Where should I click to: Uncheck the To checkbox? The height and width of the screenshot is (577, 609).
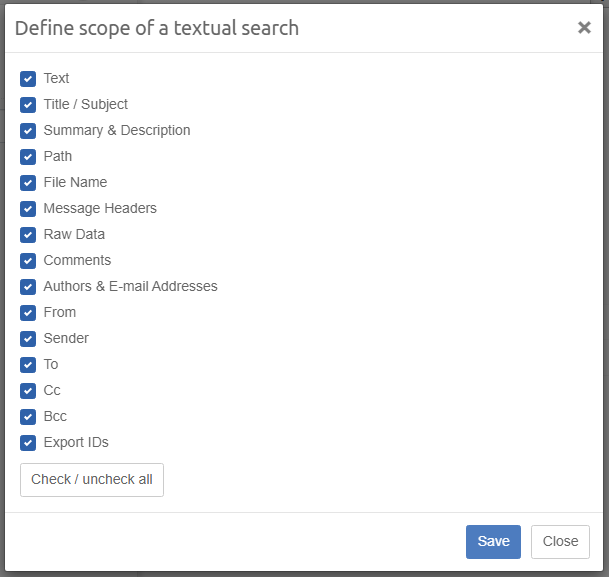(x=28, y=365)
